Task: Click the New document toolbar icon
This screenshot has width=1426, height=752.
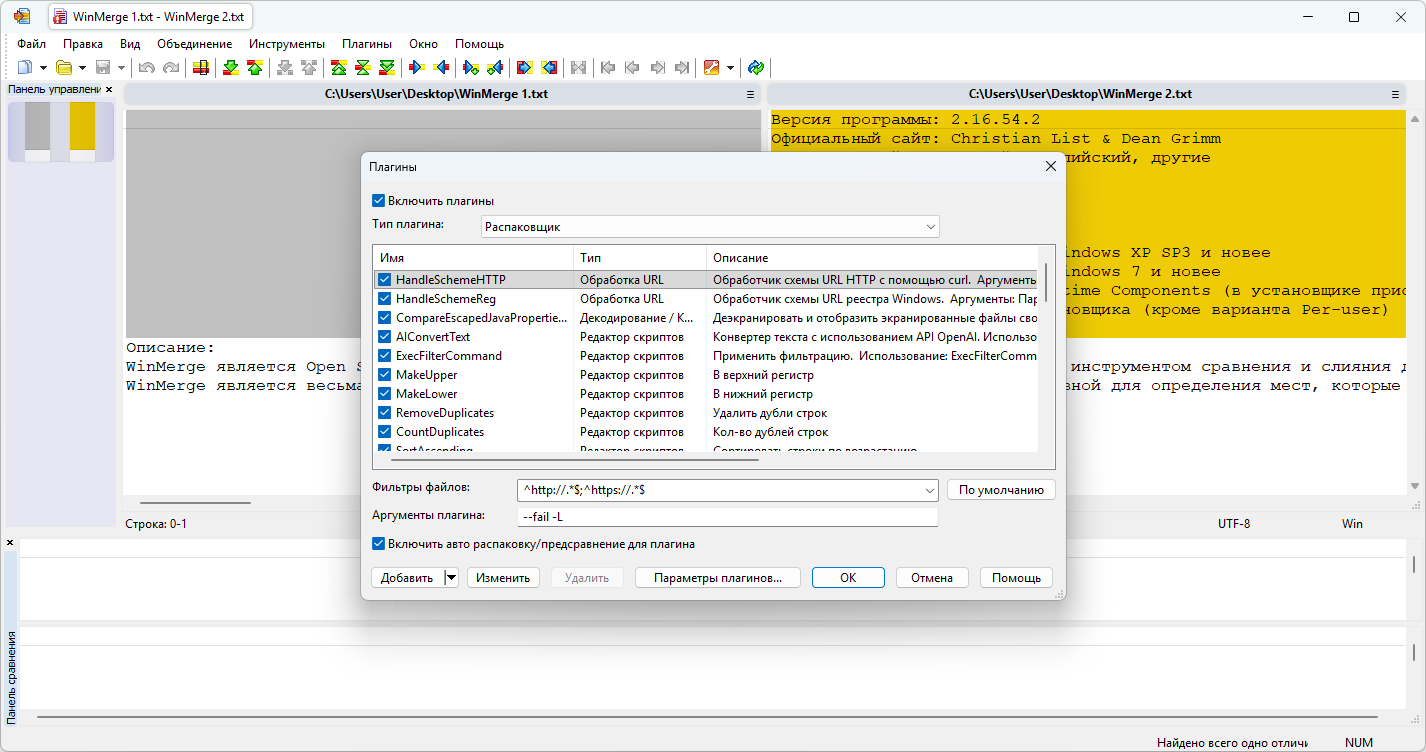Action: pyautogui.click(x=24, y=68)
